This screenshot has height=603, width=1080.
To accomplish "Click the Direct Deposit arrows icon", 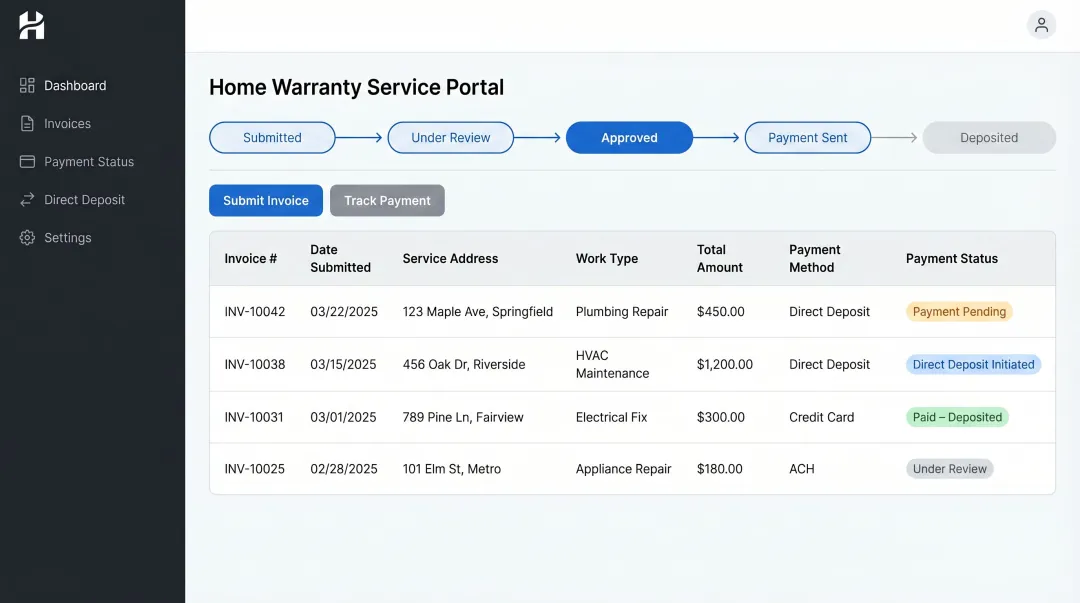I will (x=27, y=199).
